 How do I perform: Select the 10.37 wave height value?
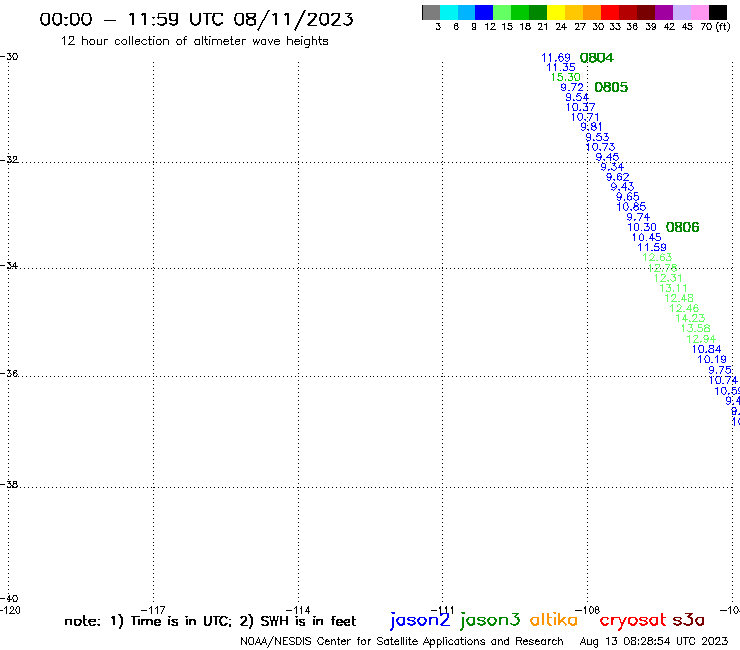580,107
